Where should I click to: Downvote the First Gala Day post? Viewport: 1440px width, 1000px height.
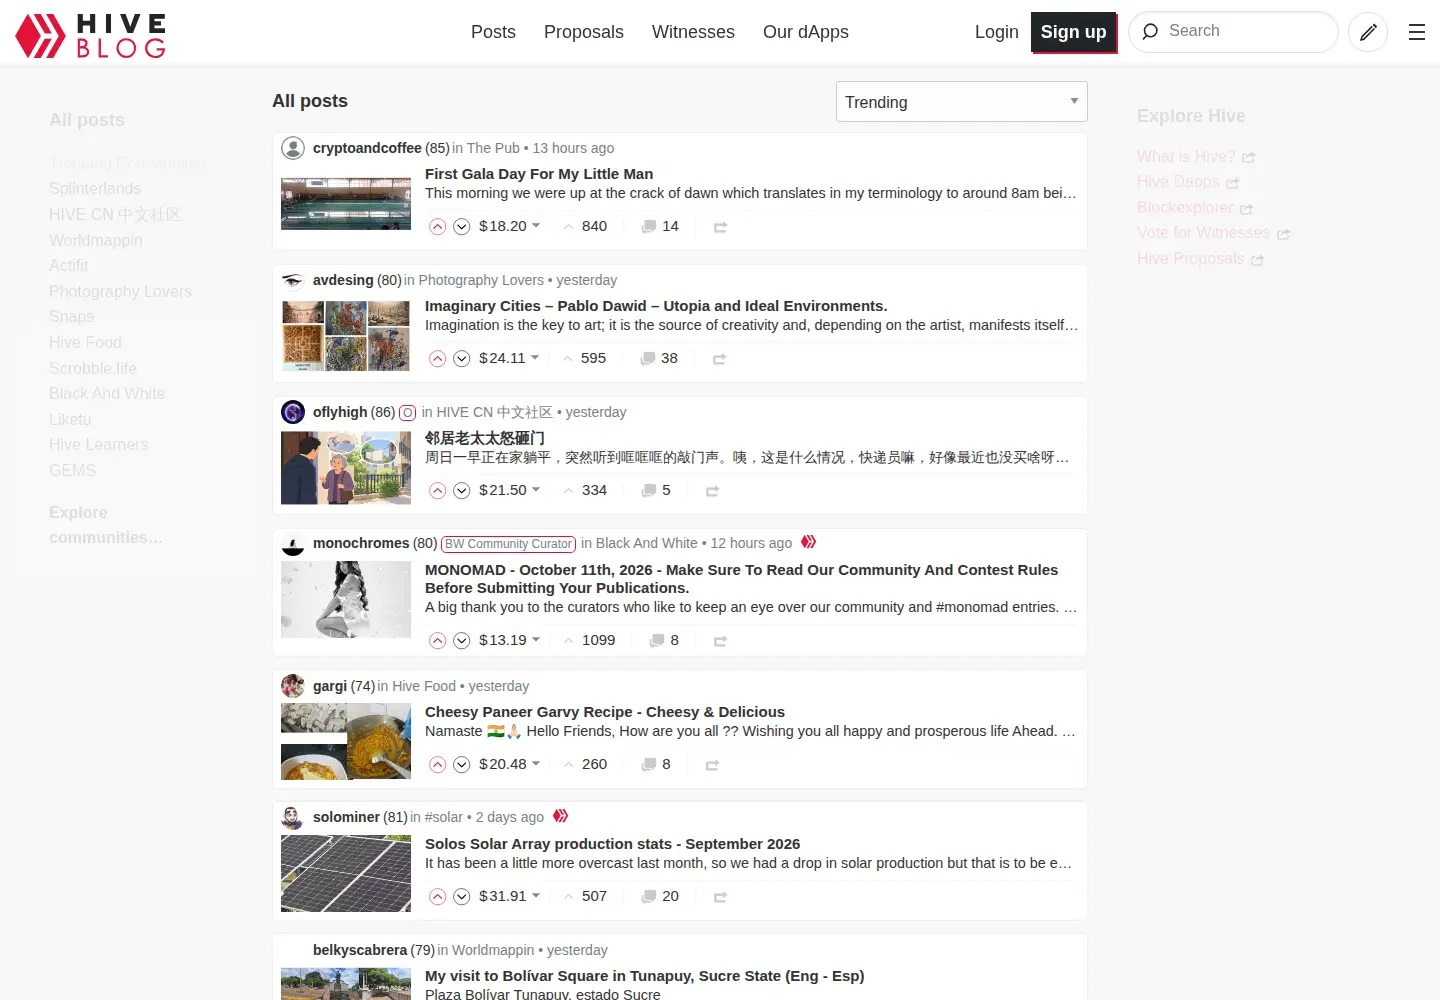click(x=462, y=227)
